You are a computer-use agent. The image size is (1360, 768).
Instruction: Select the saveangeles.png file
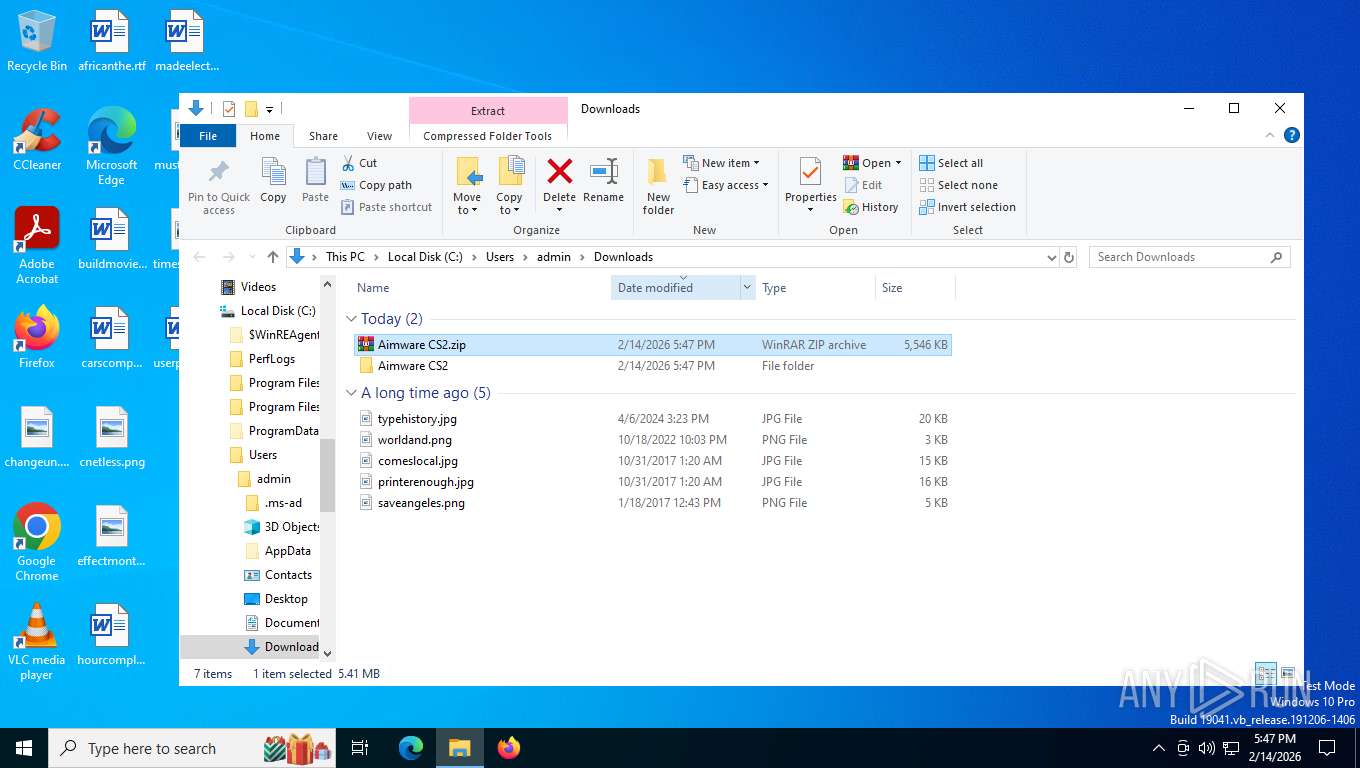pos(653,503)
